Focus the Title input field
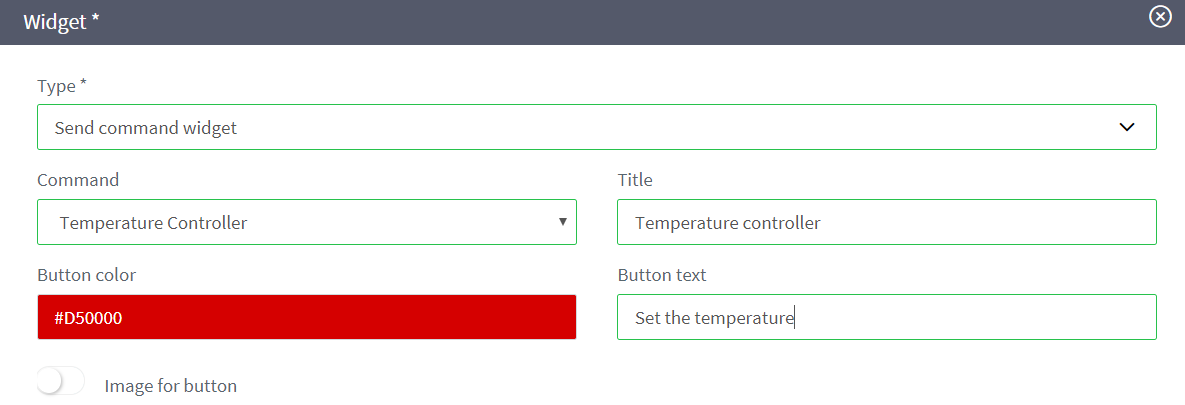This screenshot has height=405, width=1185. [x=886, y=222]
